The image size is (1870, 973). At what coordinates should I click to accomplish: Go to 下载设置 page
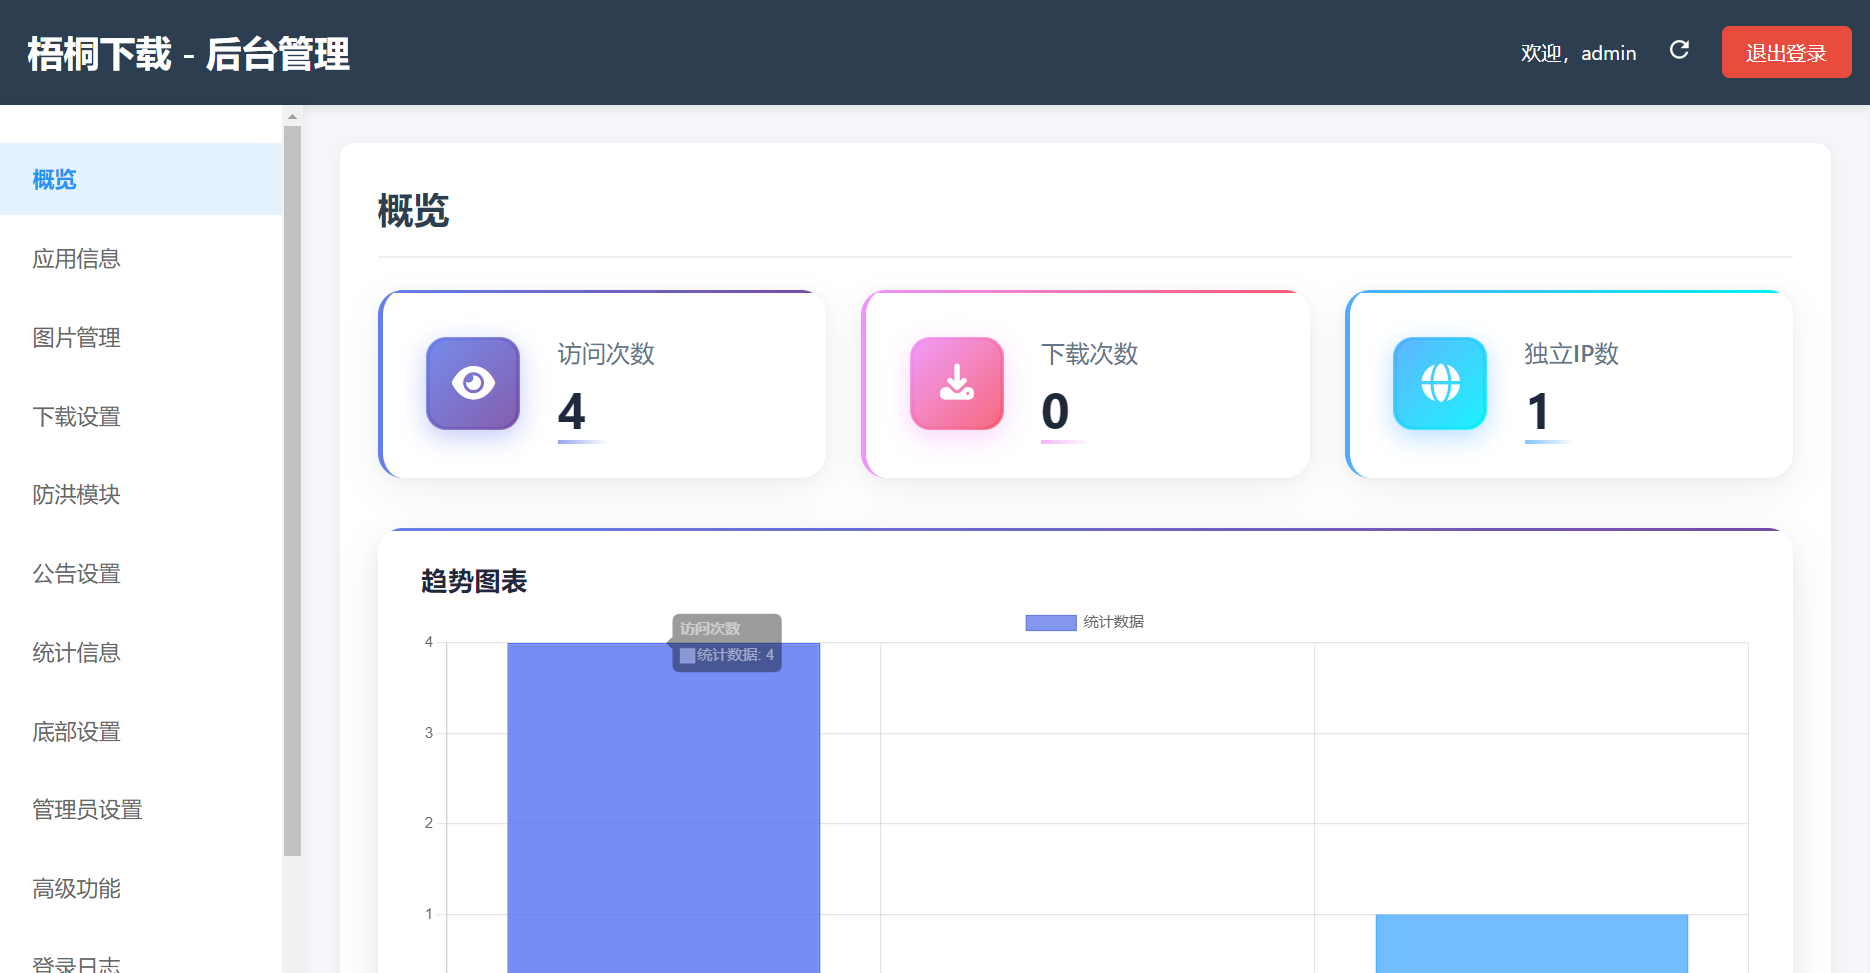pyautogui.click(x=76, y=417)
